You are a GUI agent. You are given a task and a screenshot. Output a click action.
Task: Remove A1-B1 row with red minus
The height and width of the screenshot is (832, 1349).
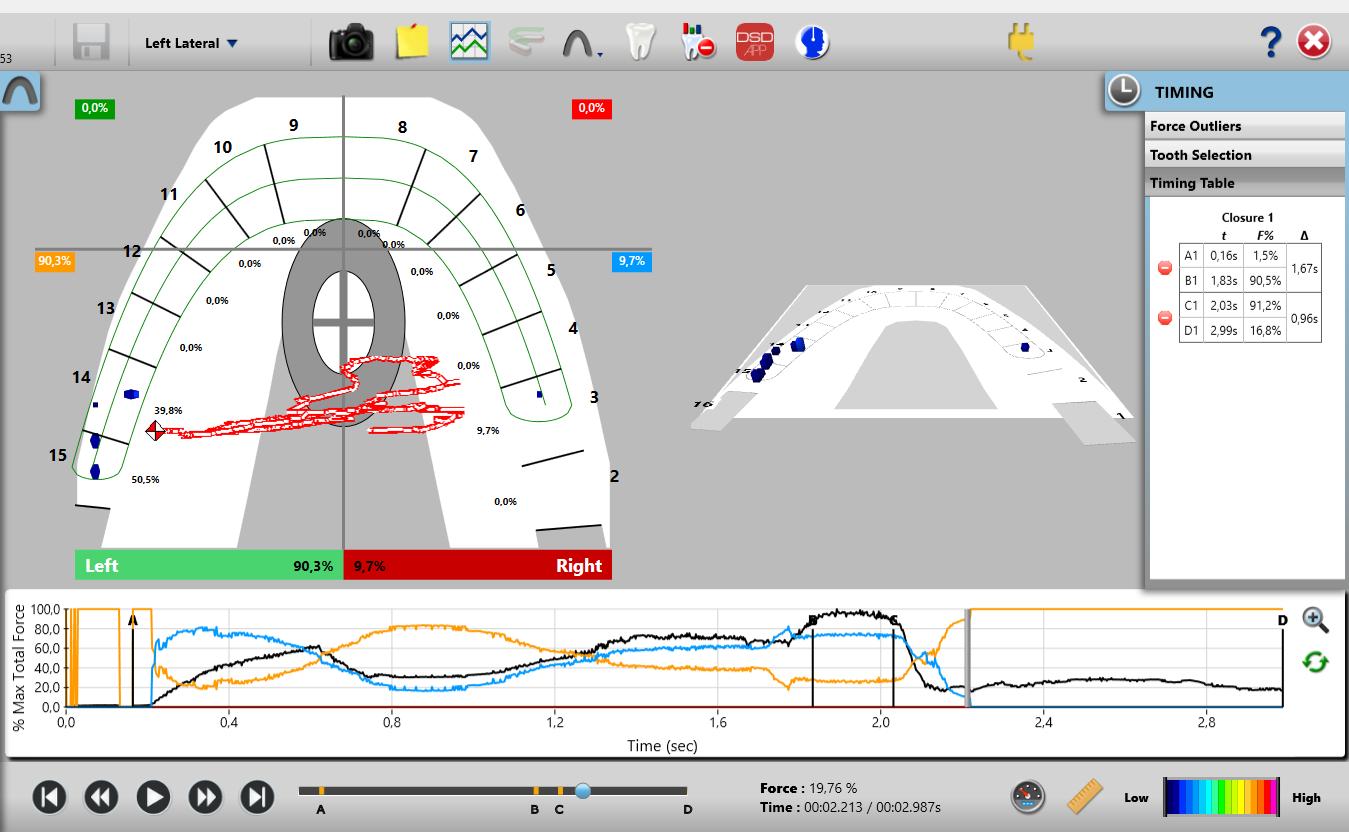[x=1164, y=268]
